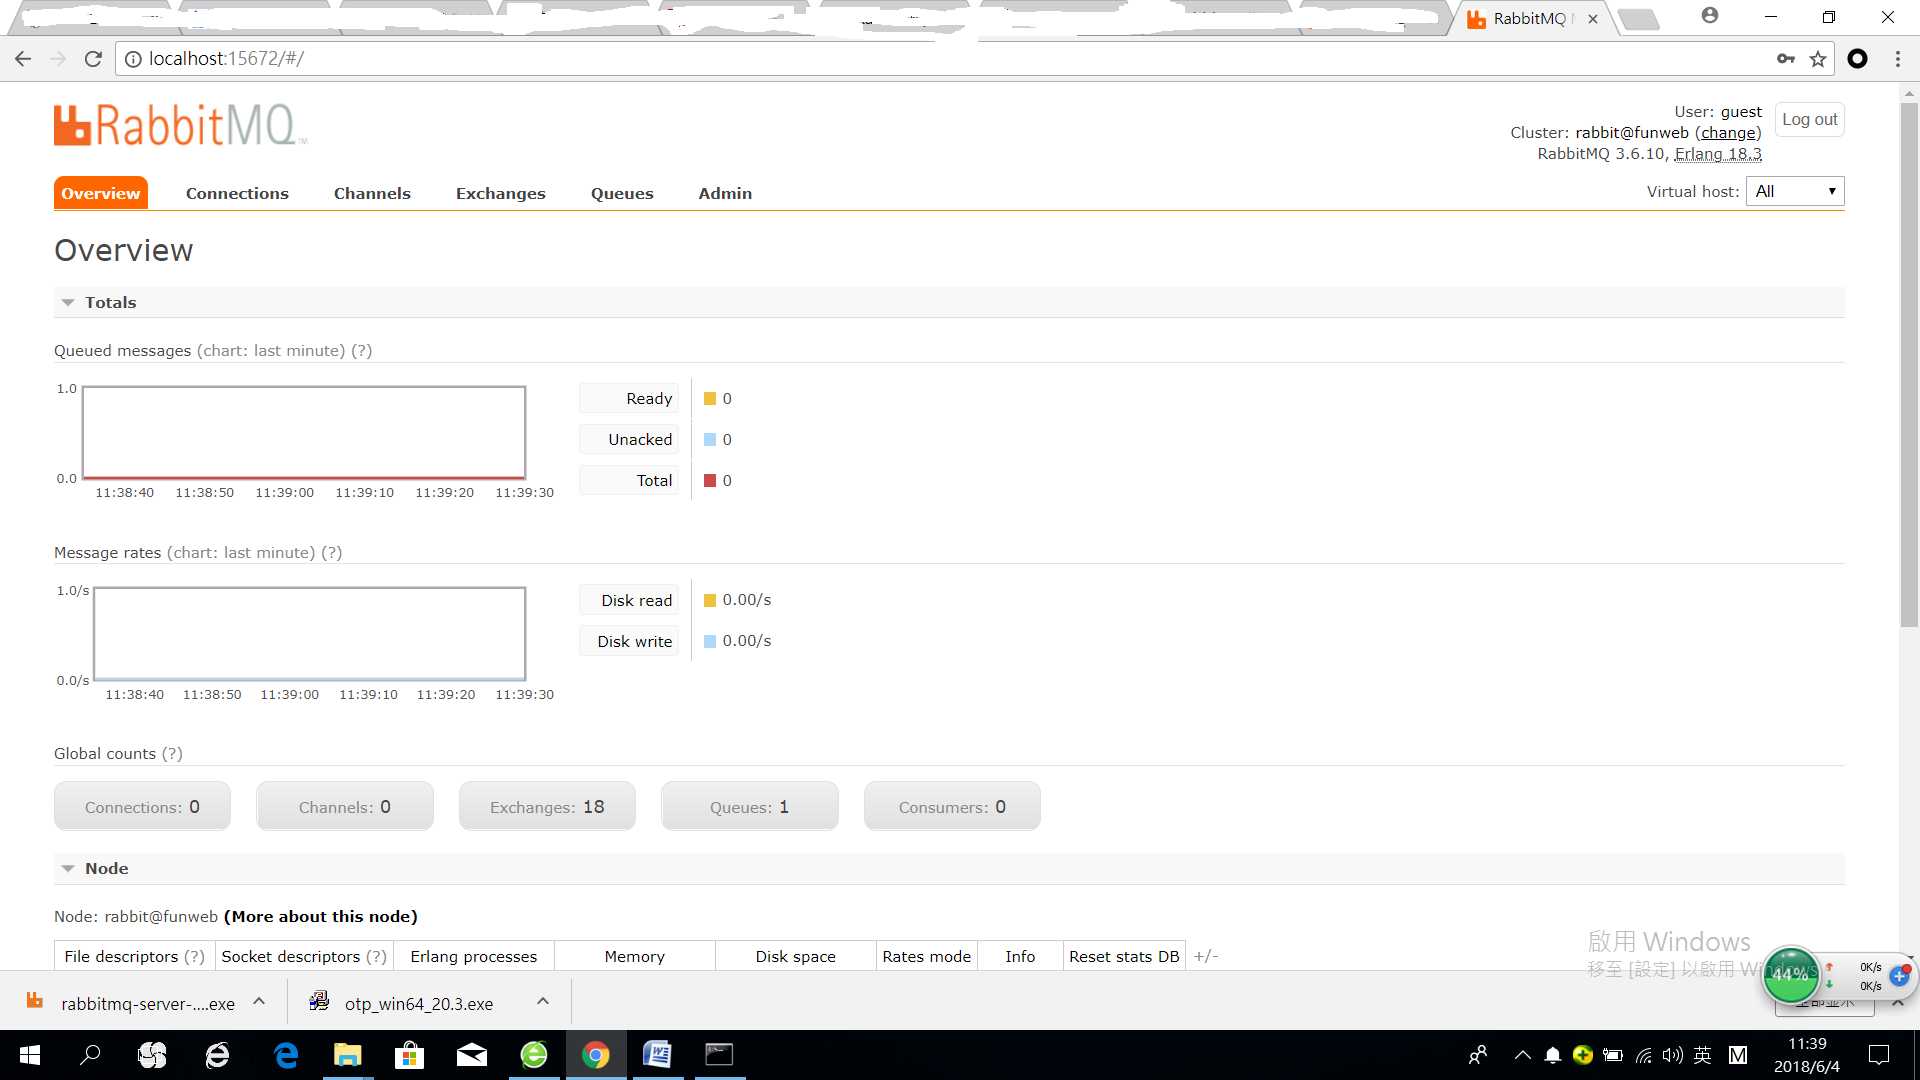Open downloaded rabbitmq-server exe file

coord(146,1003)
